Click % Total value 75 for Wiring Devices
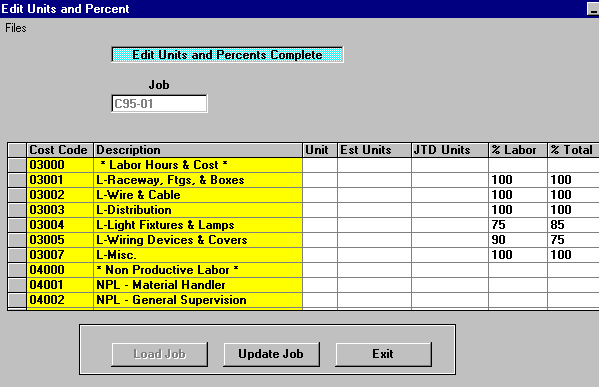Viewport: 599px width, 387px height. (573, 240)
